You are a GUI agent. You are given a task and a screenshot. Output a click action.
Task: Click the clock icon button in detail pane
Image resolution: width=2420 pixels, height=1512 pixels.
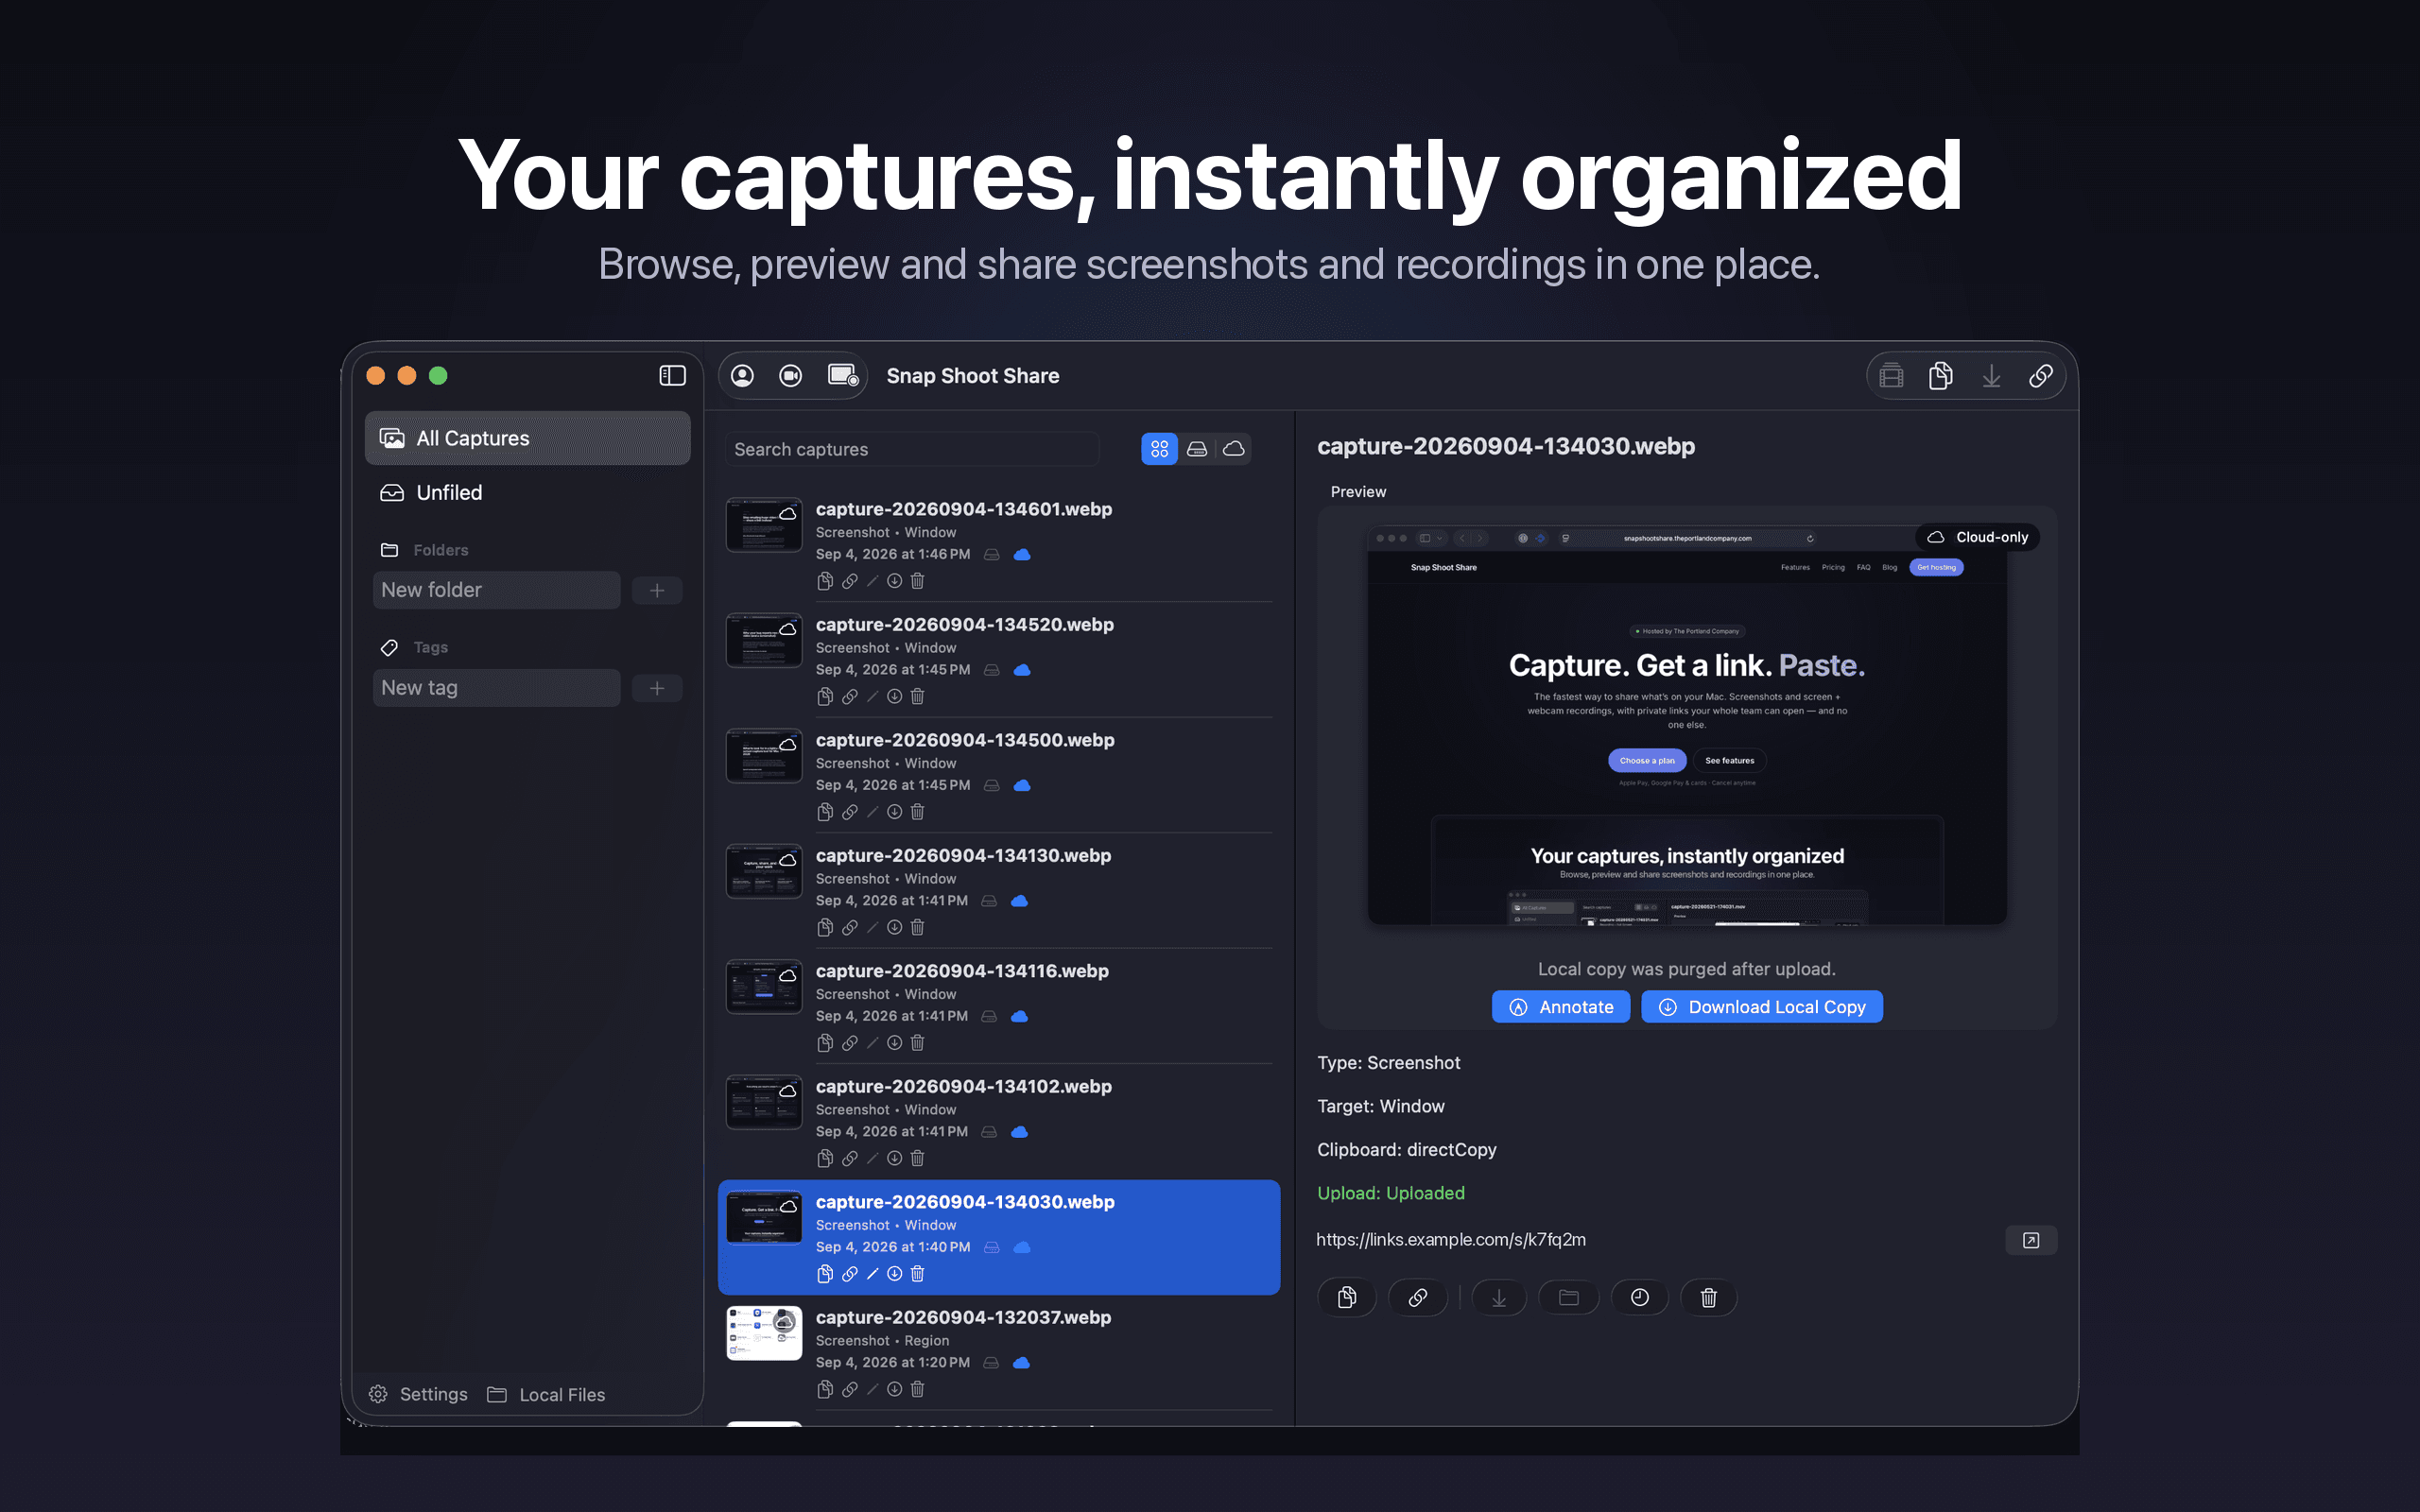(1640, 1298)
